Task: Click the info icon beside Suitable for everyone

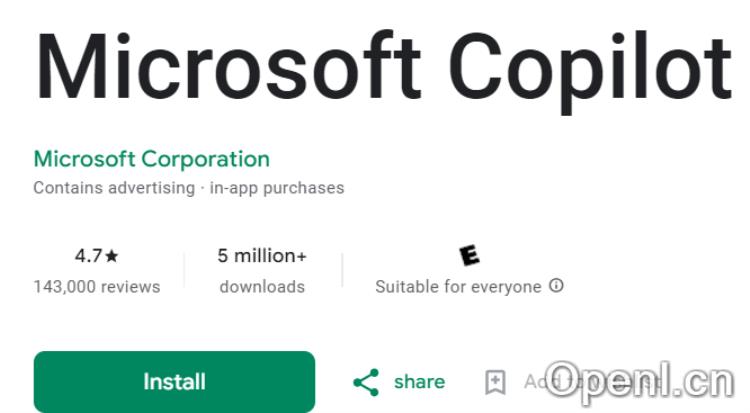Action: point(557,286)
